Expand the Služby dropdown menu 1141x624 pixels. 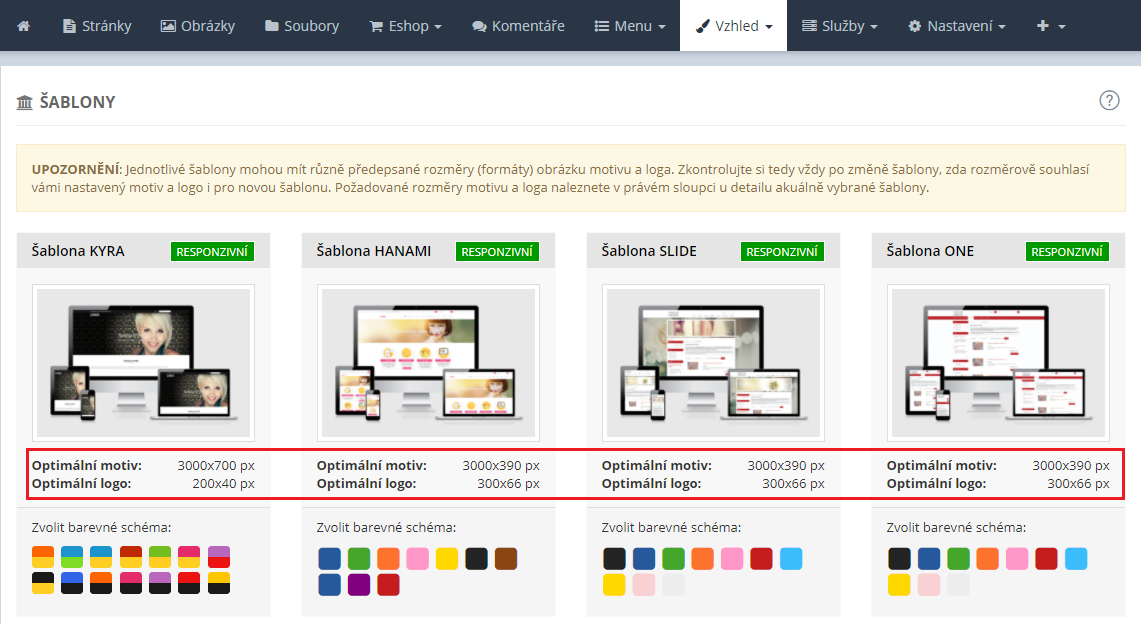pos(840,26)
